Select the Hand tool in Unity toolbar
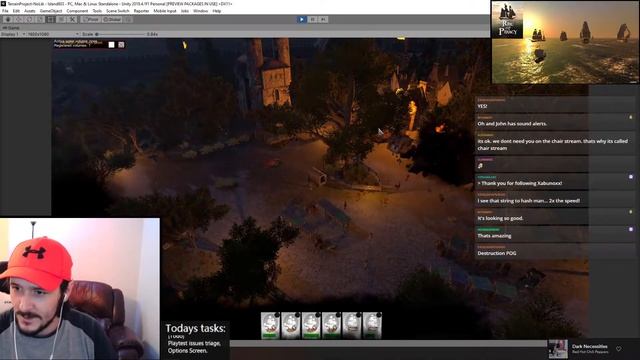Image resolution: width=640 pixels, height=360 pixels. [7, 19]
